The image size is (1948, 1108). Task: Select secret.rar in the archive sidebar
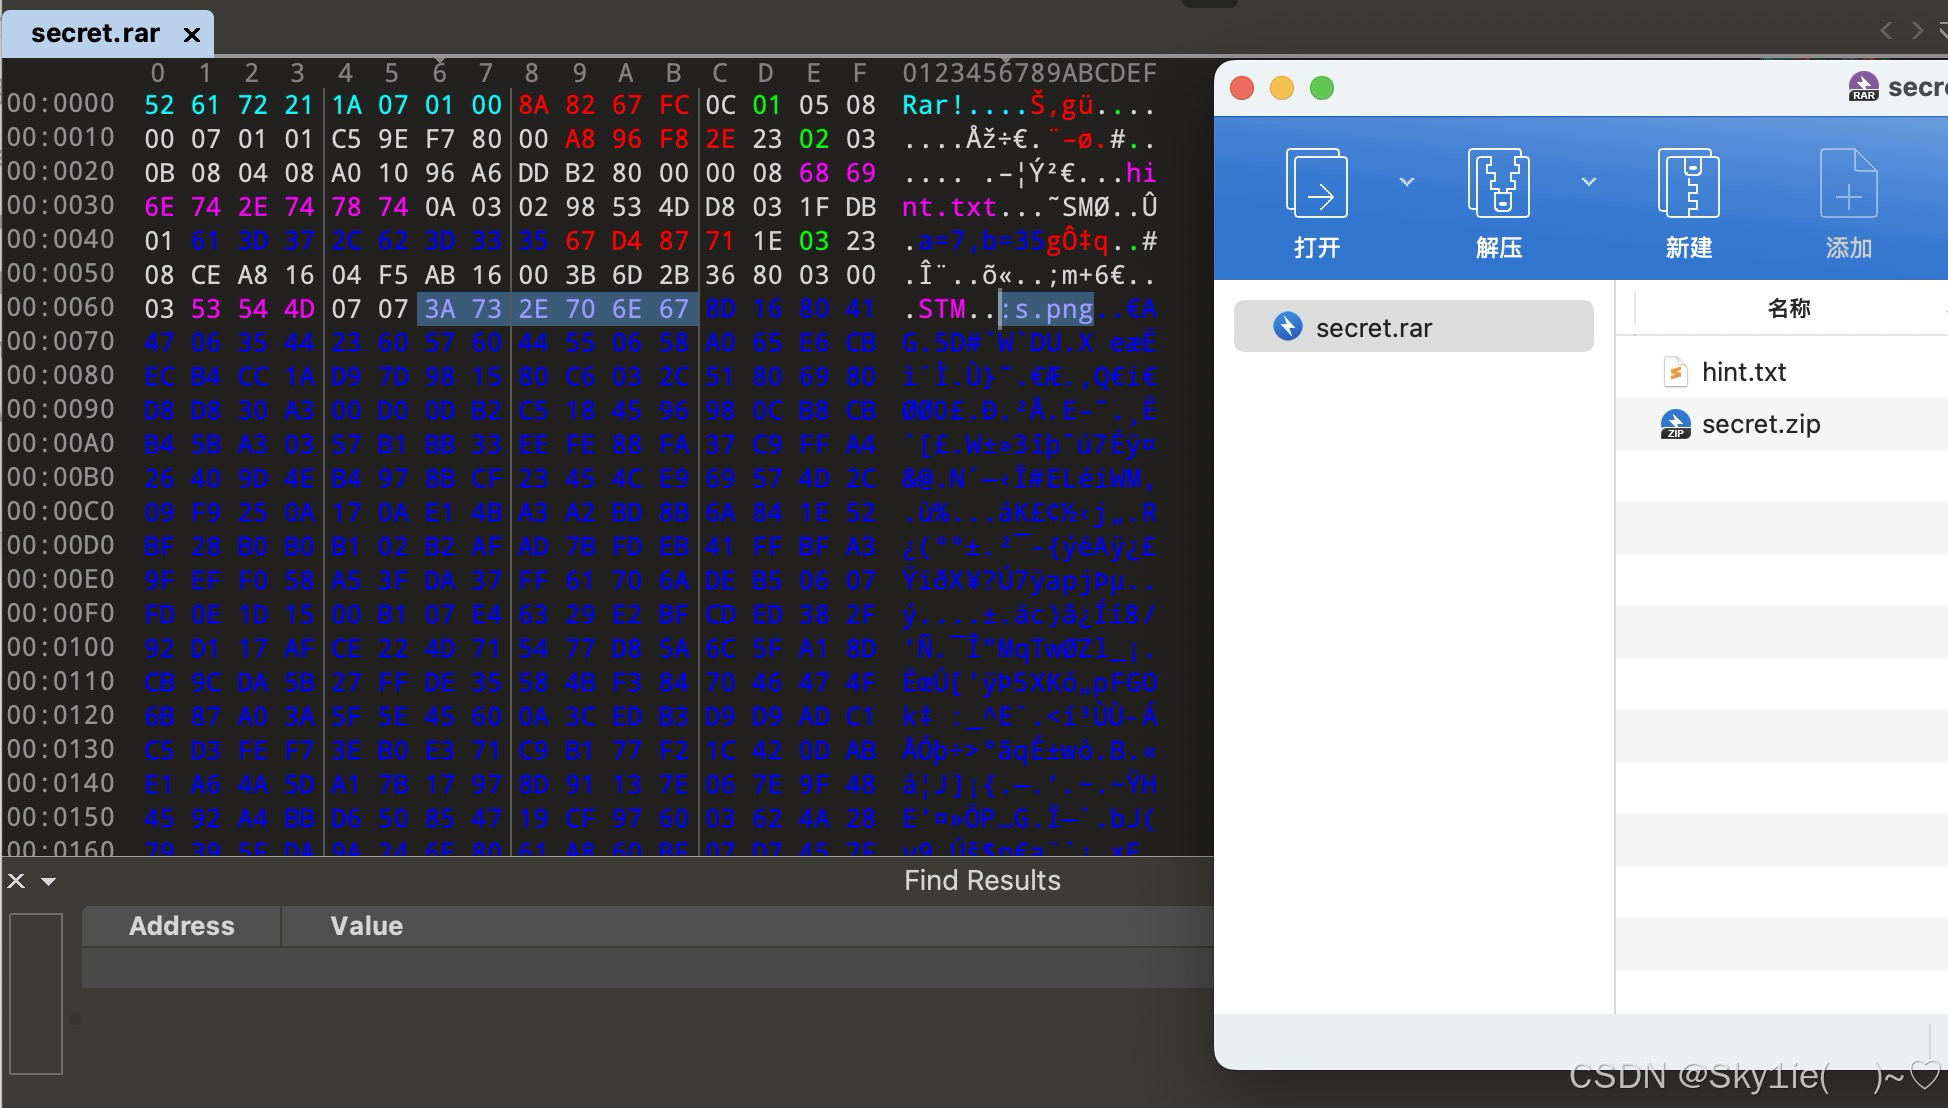1412,327
